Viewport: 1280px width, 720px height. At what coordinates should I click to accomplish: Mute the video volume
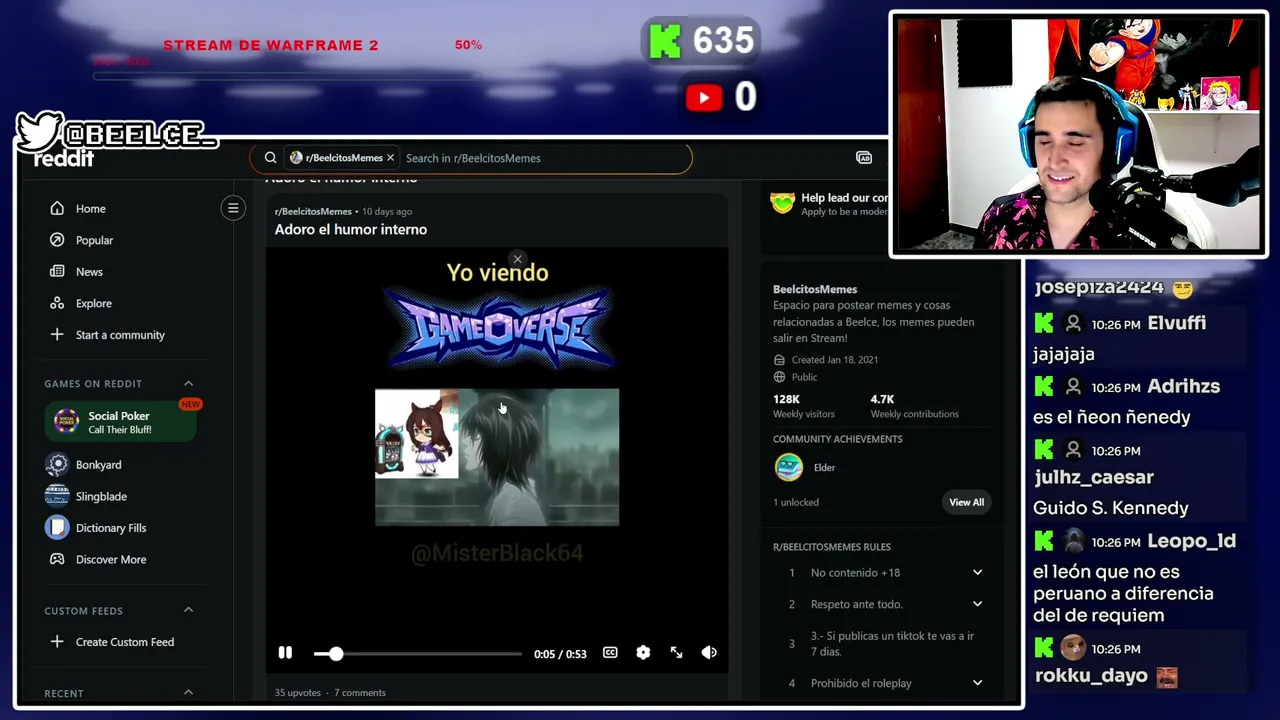709,653
